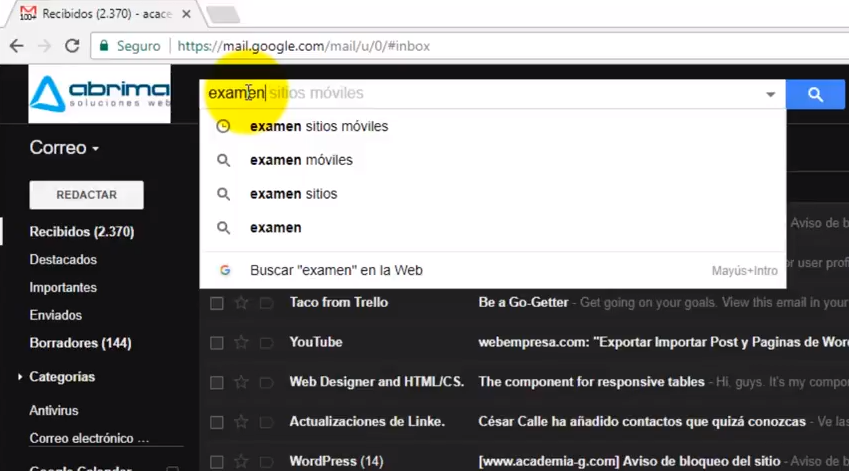Viewport: 849px width, 471px height.
Task: Mark Taco from Trello email as important
Action: (266, 303)
